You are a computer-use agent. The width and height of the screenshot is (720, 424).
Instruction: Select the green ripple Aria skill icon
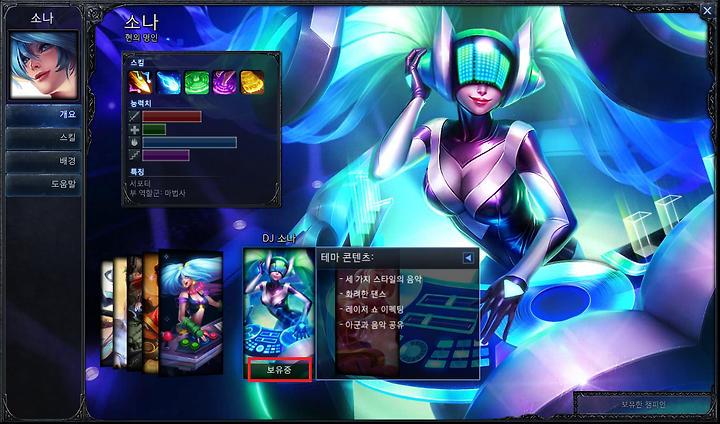pos(197,82)
